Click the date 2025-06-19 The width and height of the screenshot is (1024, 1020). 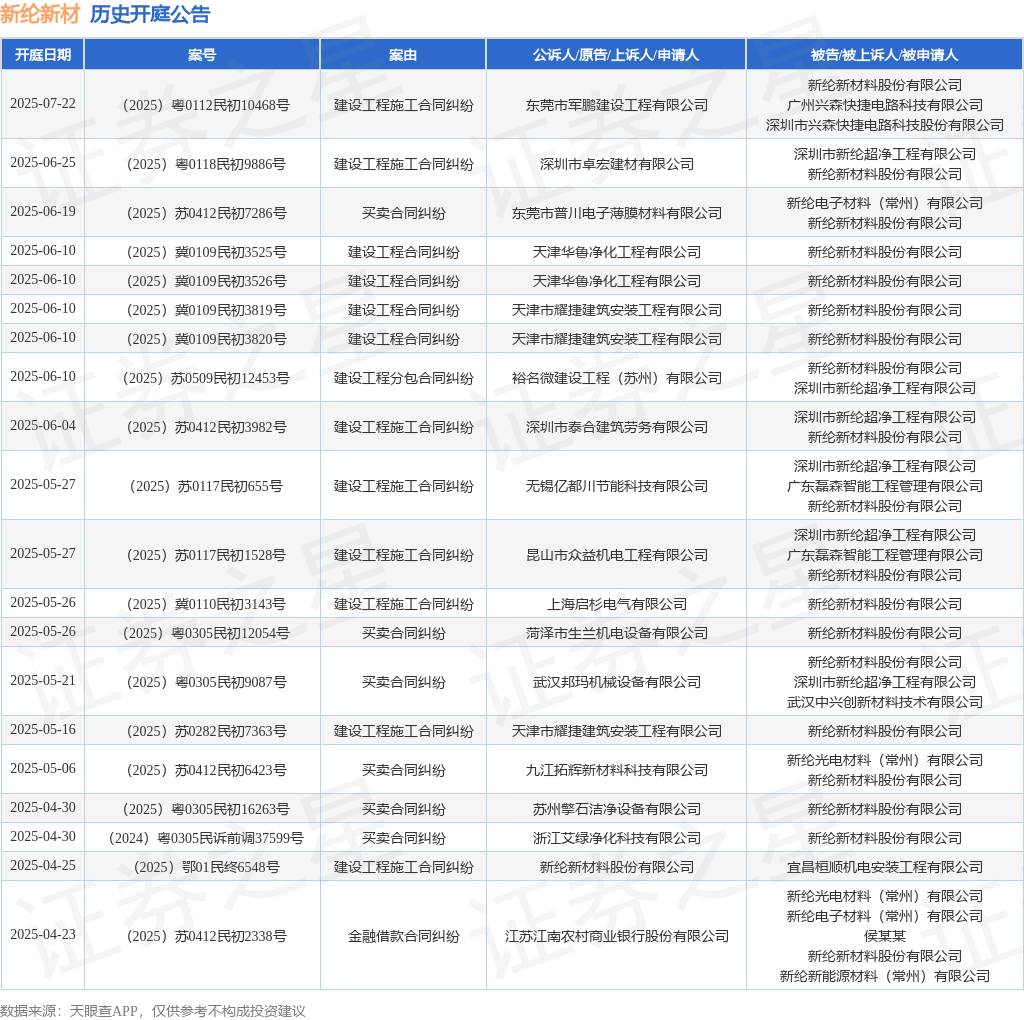(x=43, y=212)
